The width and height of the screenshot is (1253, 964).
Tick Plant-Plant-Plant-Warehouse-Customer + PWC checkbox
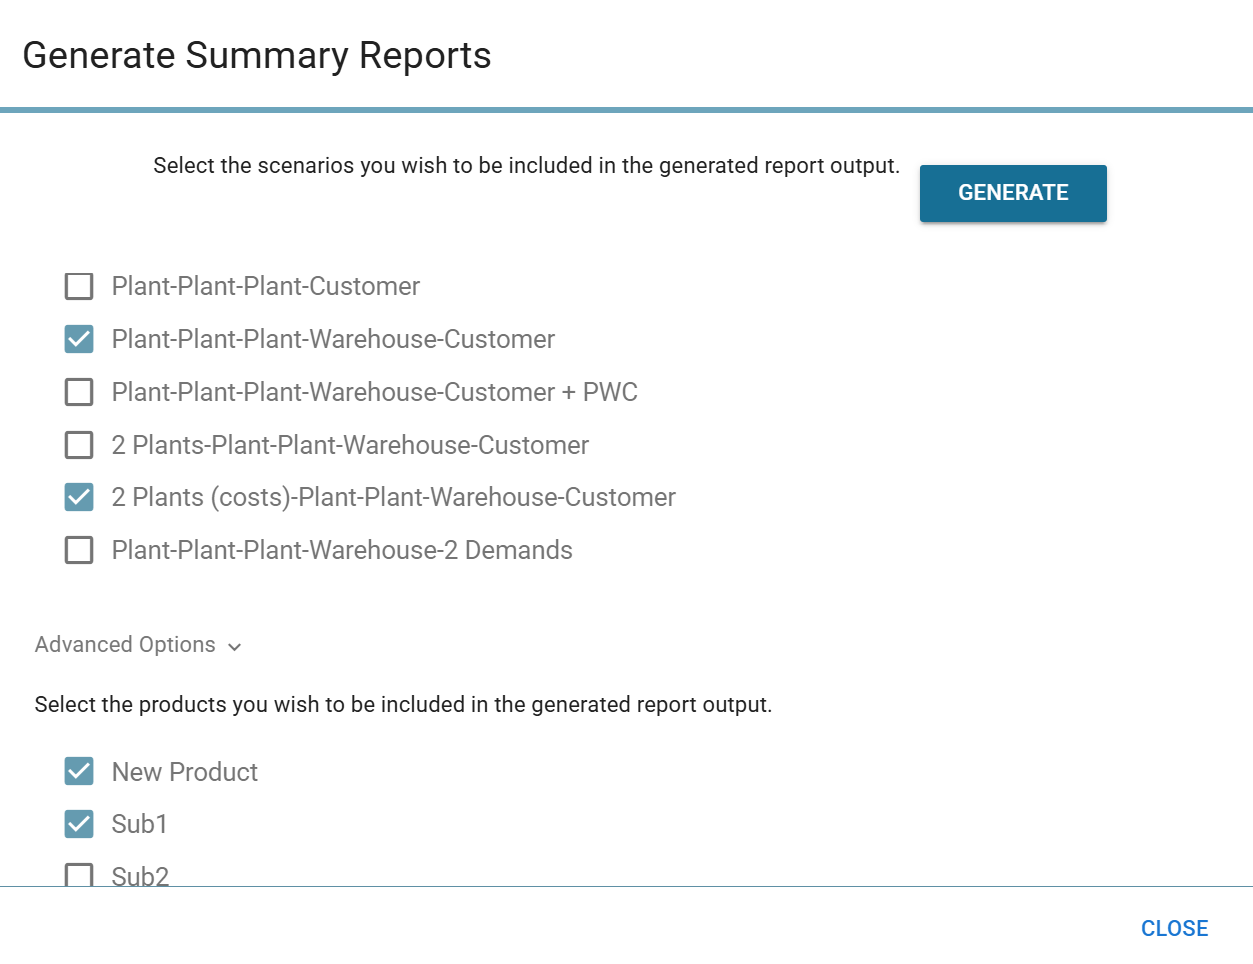pyautogui.click(x=79, y=392)
